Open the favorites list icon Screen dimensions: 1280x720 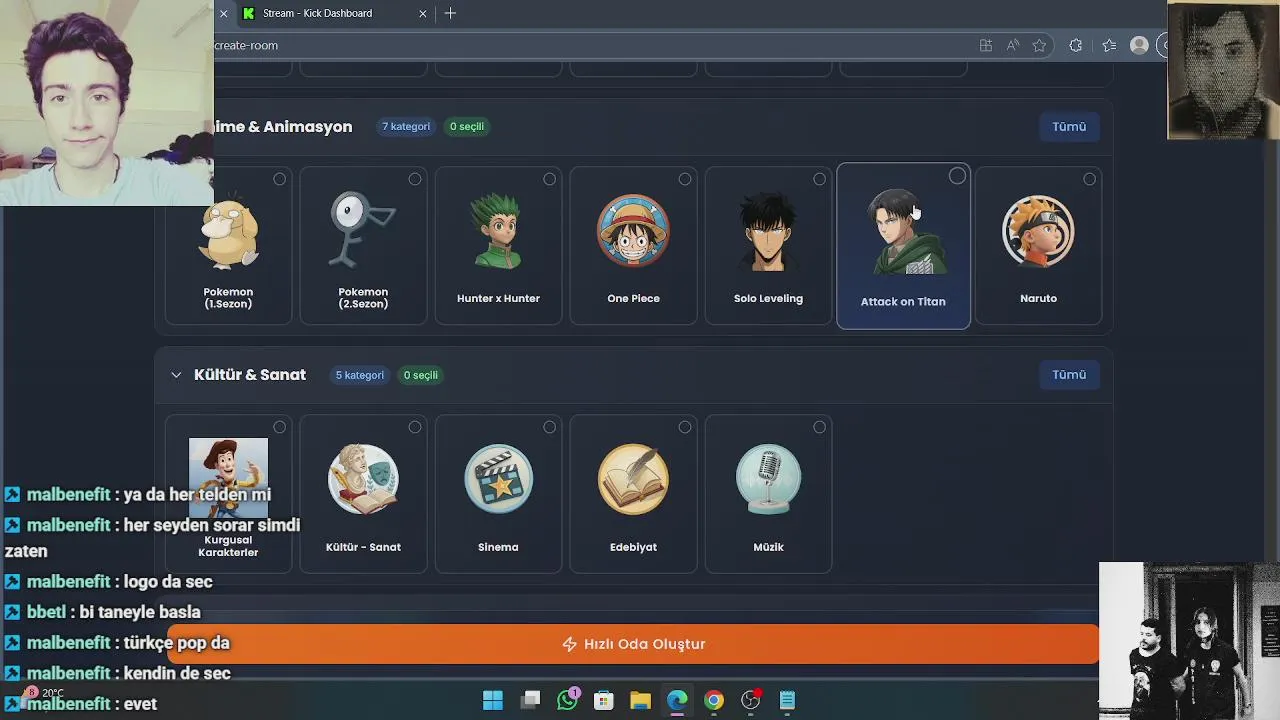coord(1109,45)
